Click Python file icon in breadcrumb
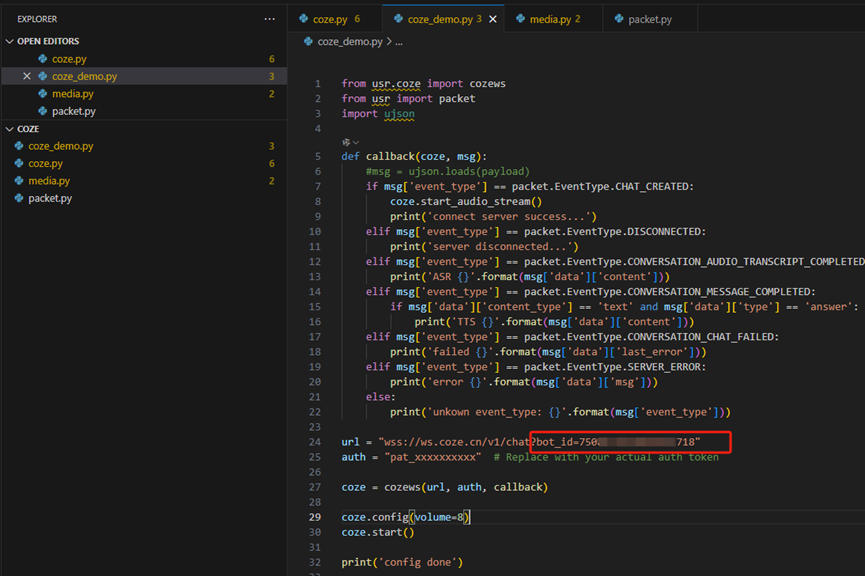 [309, 42]
